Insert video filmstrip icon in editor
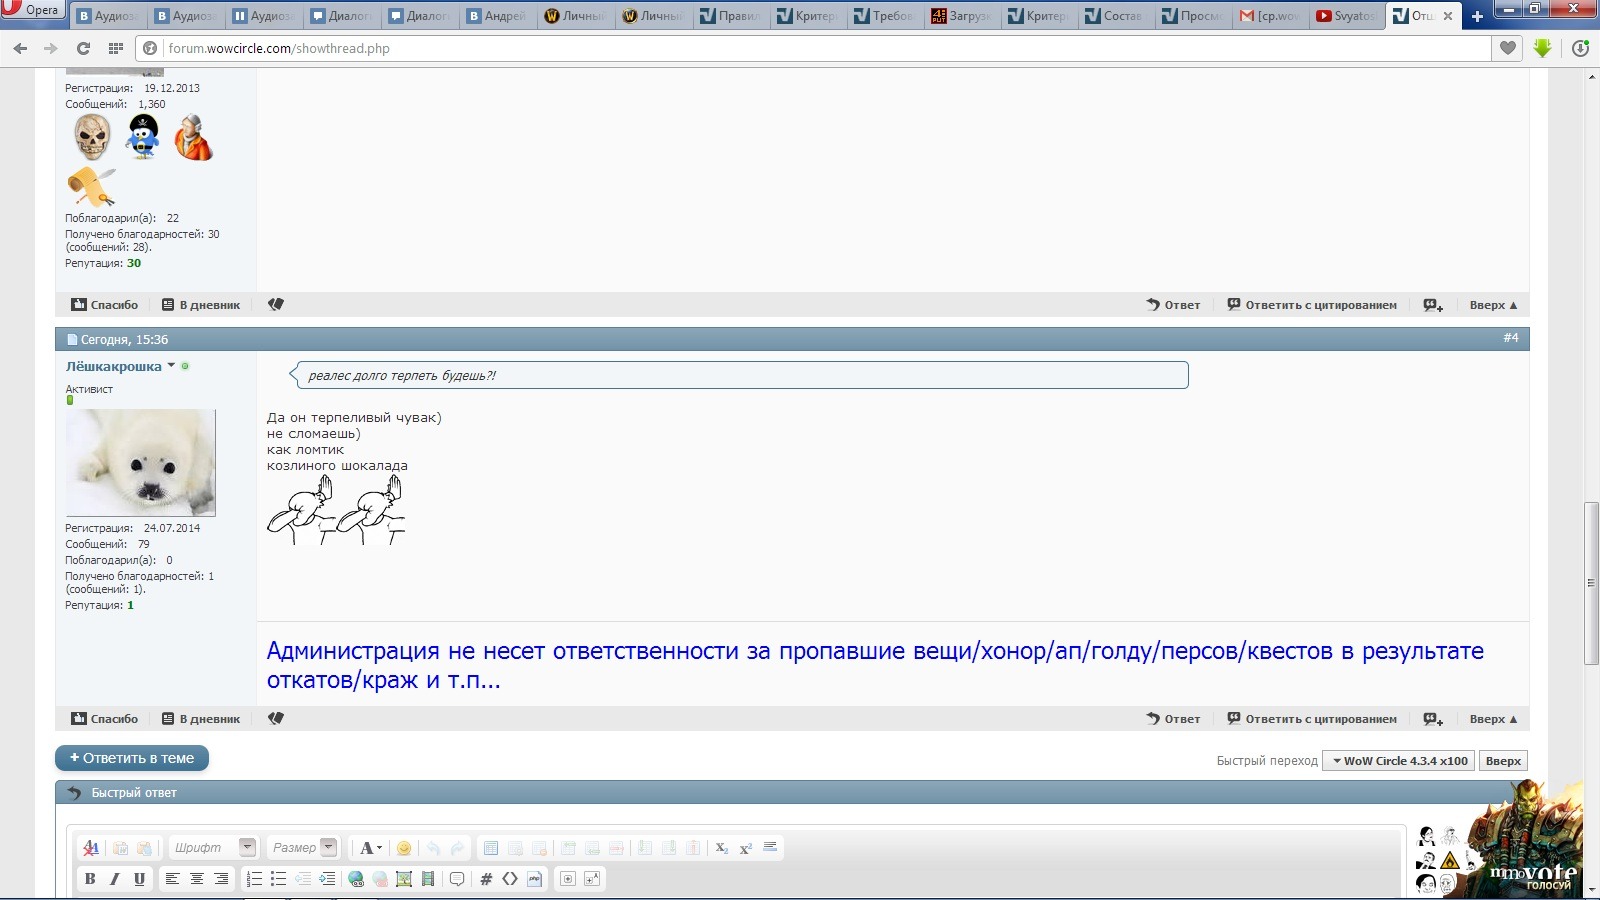 point(428,879)
